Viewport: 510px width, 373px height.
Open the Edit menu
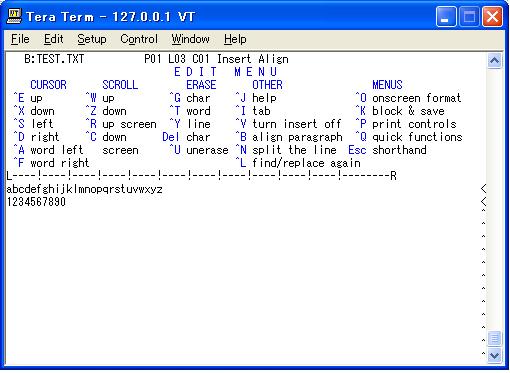tap(53, 39)
